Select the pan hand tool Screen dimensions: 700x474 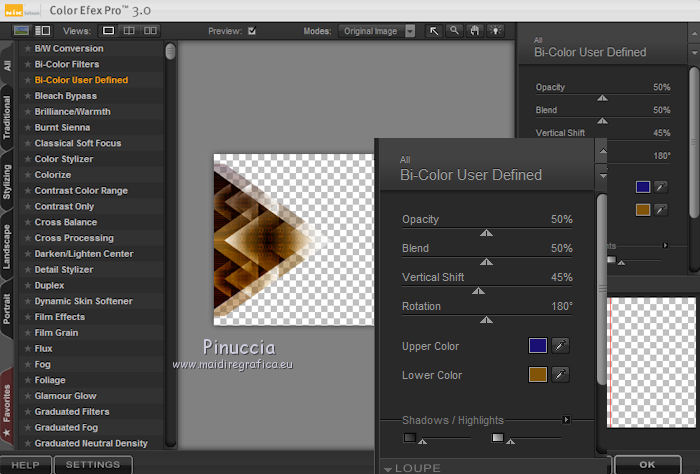click(x=474, y=31)
